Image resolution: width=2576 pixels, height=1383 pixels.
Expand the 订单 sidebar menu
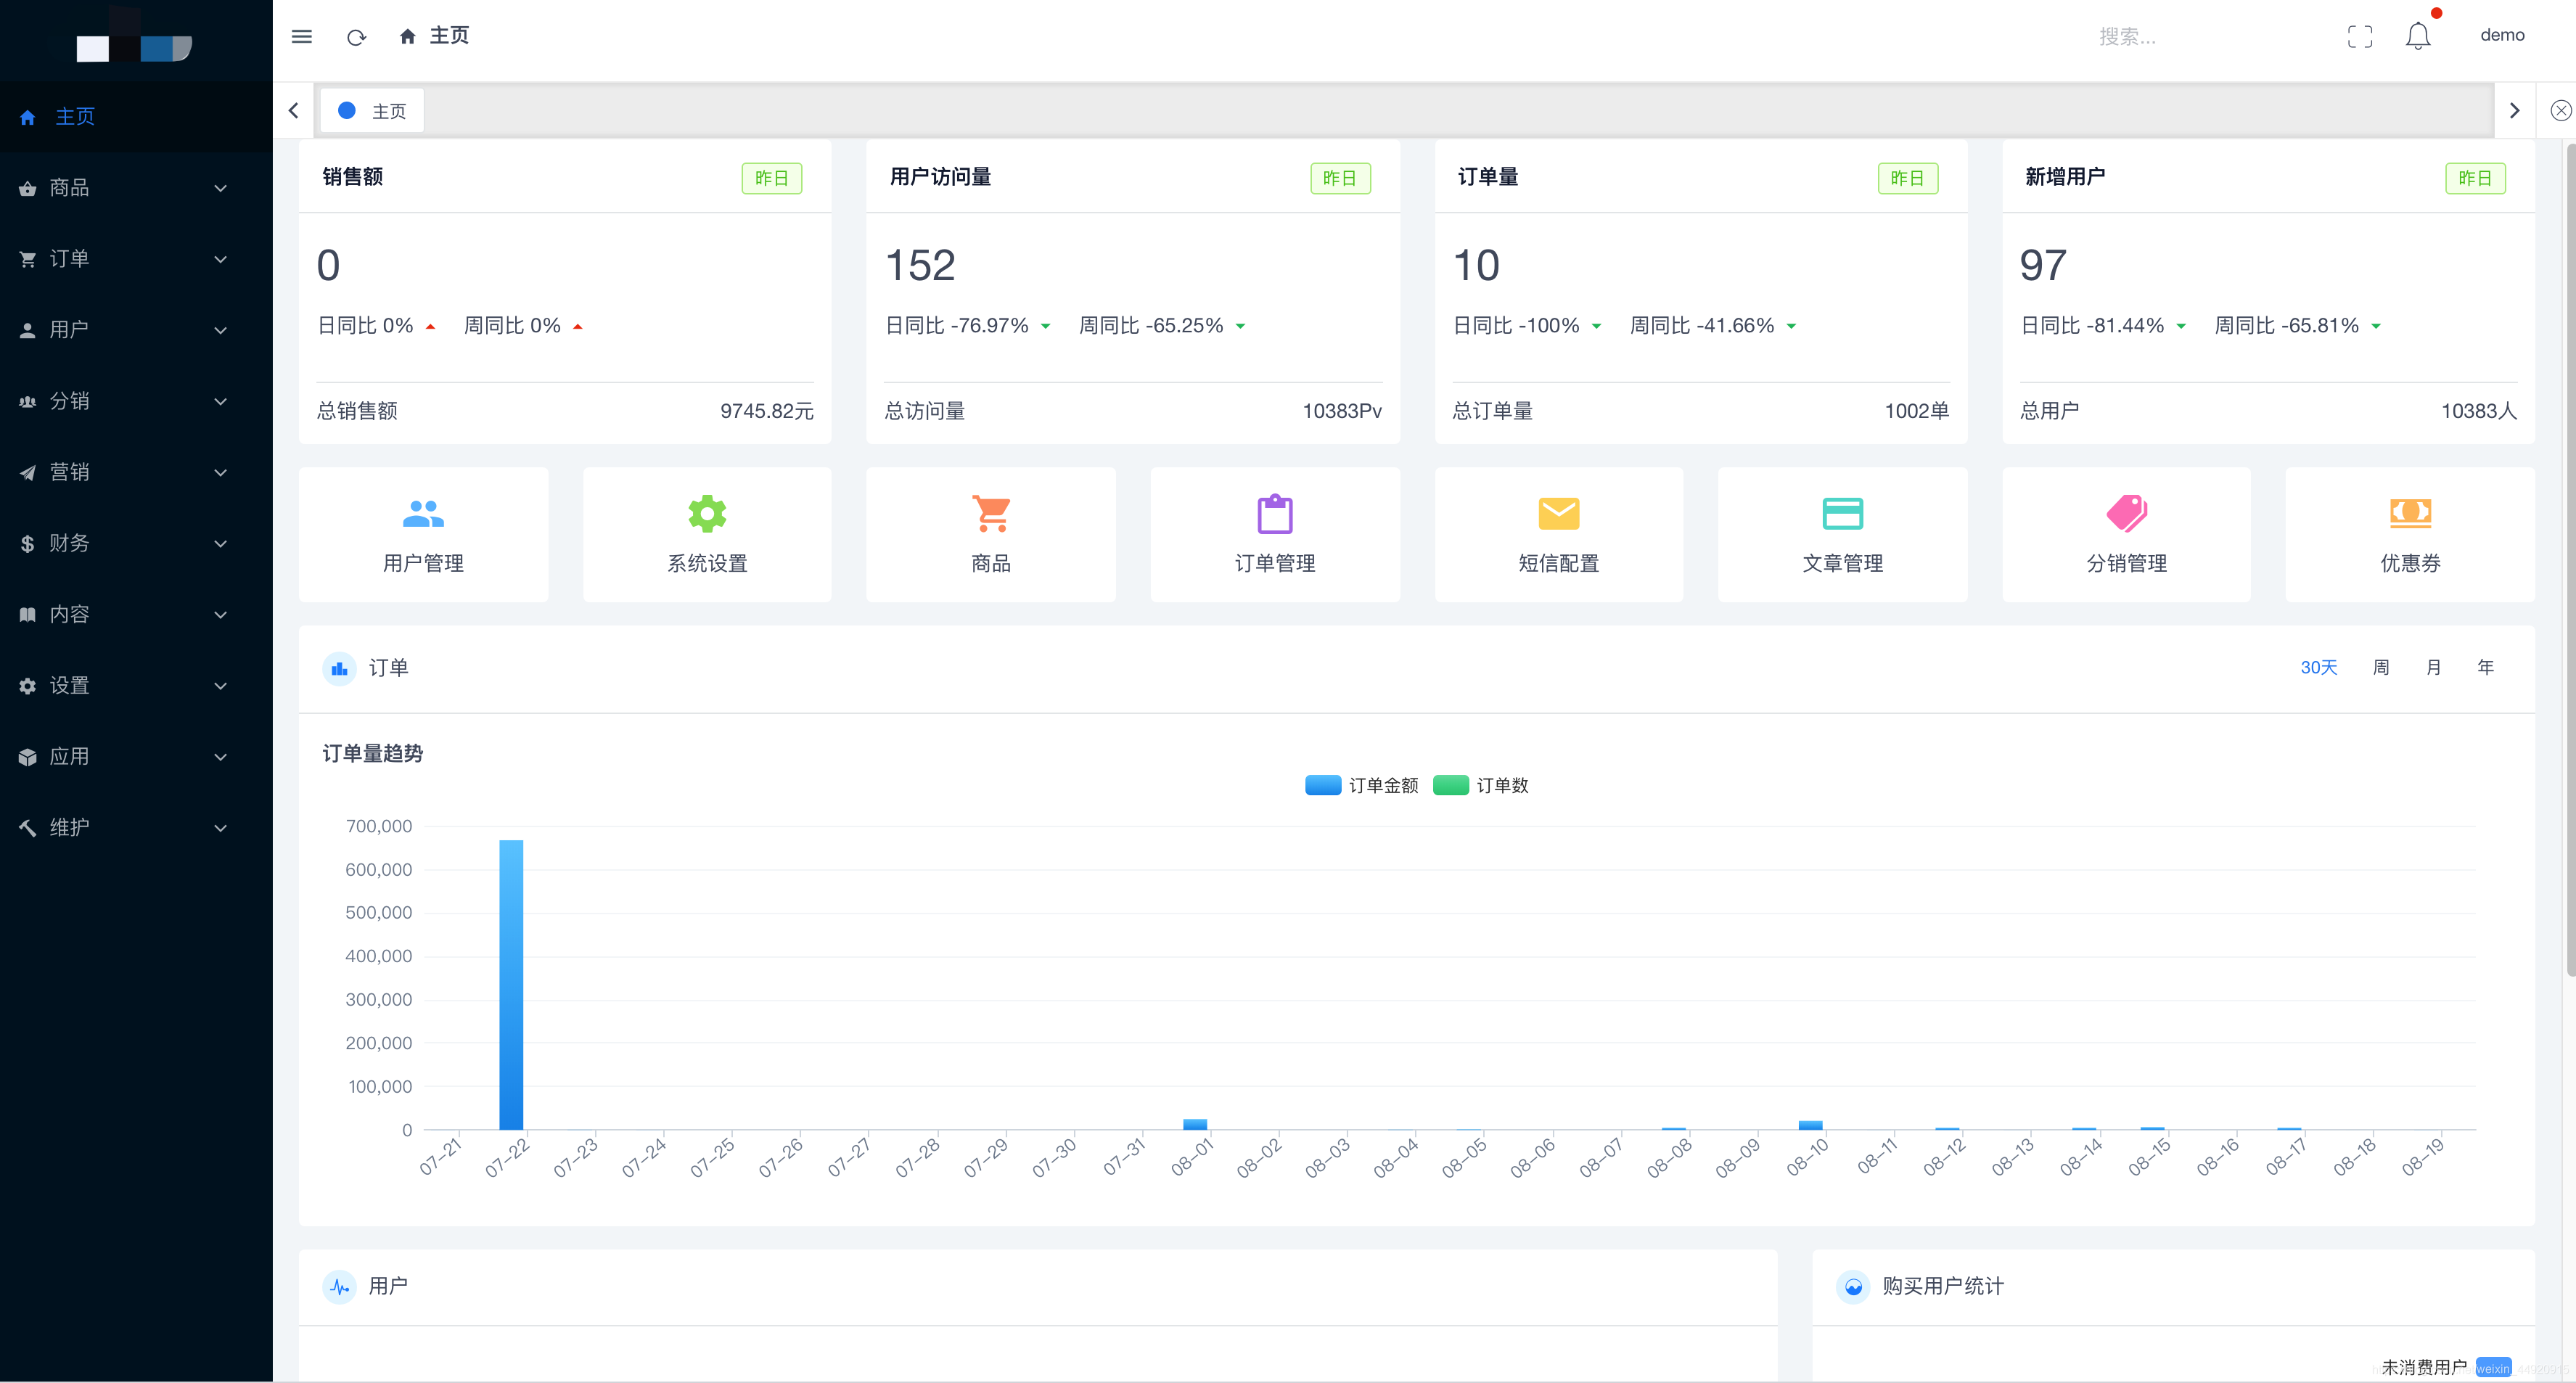click(136, 259)
